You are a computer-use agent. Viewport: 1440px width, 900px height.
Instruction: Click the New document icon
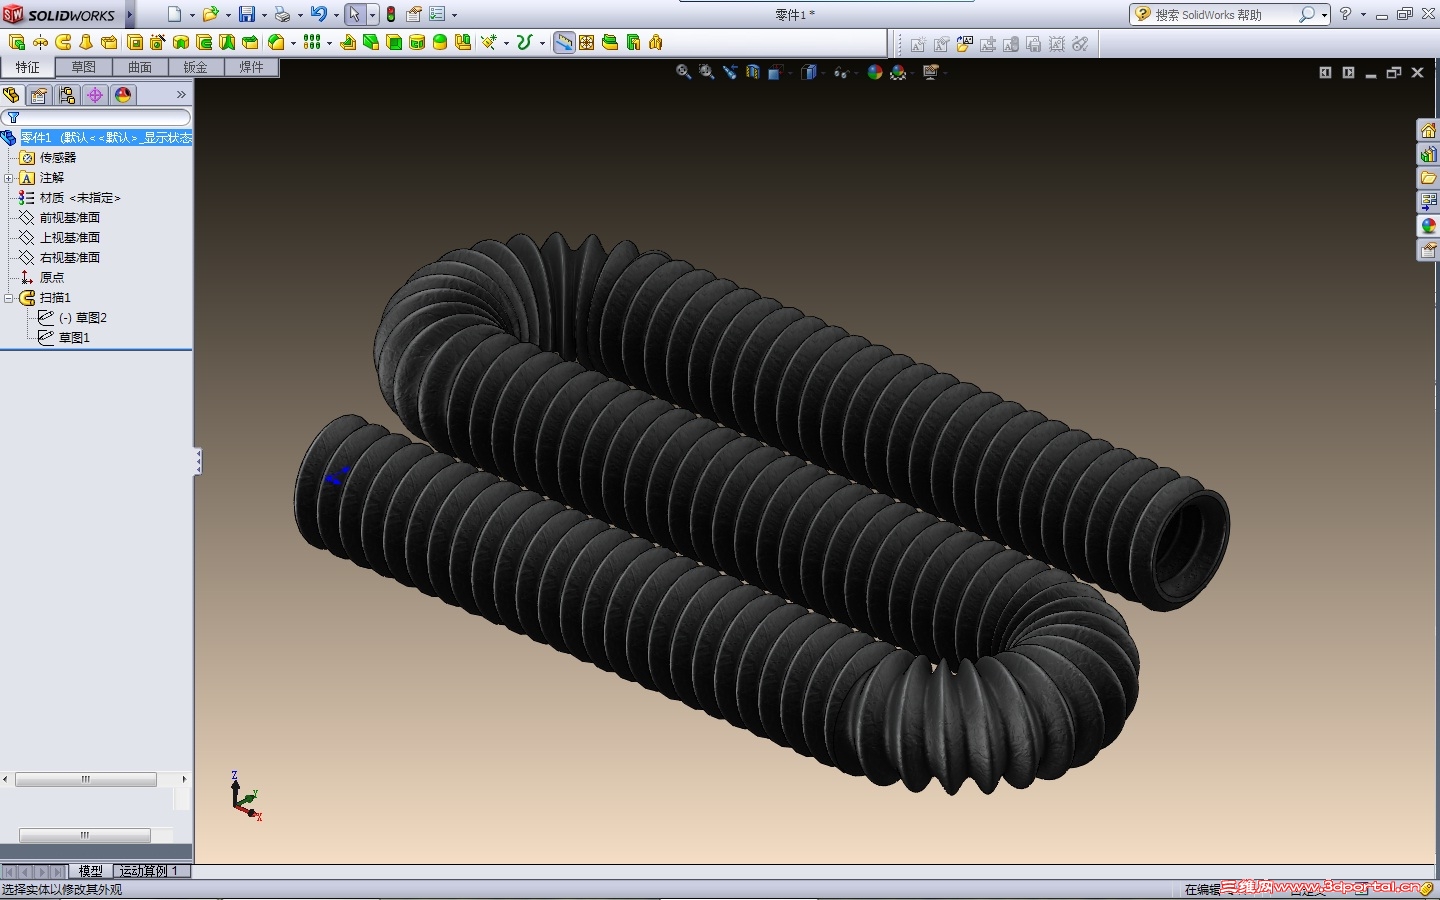coord(174,14)
